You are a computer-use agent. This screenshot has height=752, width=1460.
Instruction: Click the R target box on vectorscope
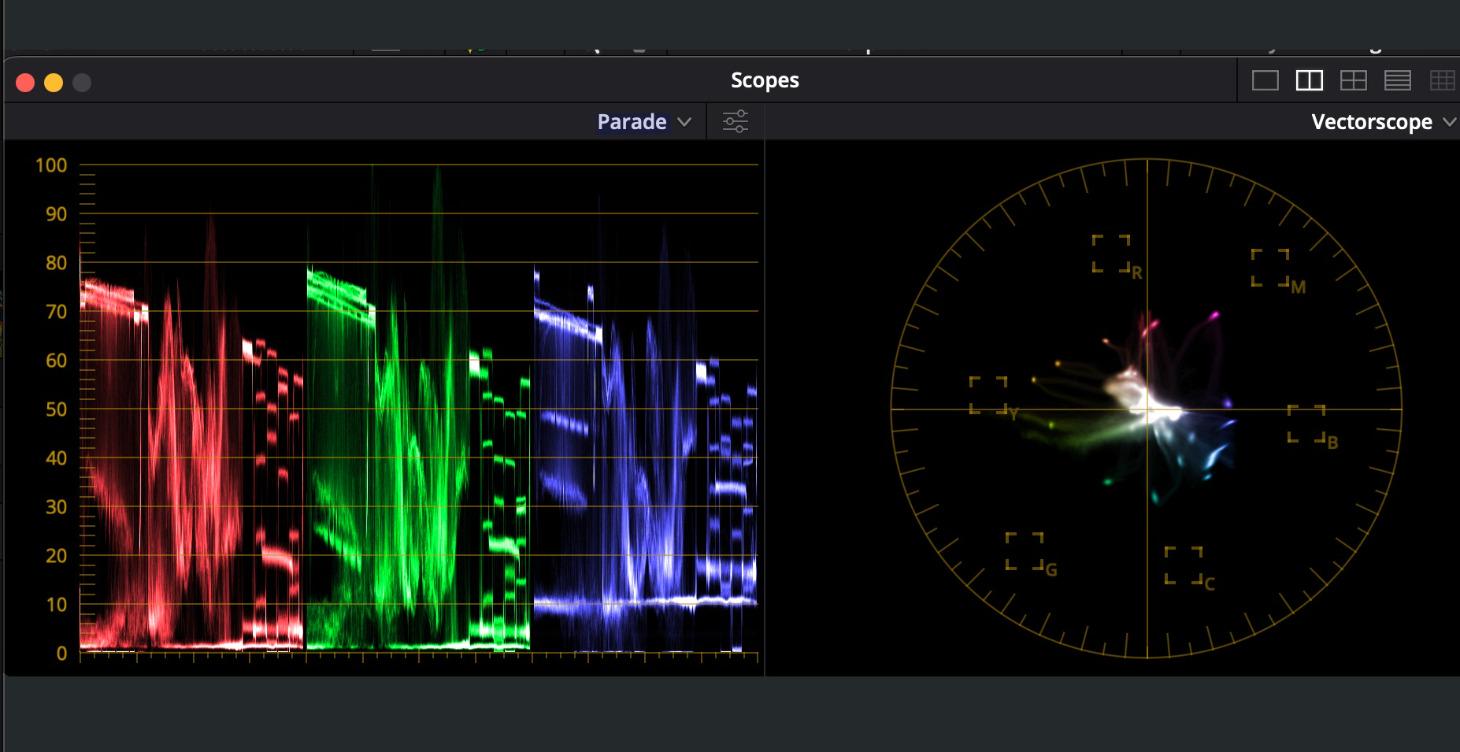(x=1111, y=254)
